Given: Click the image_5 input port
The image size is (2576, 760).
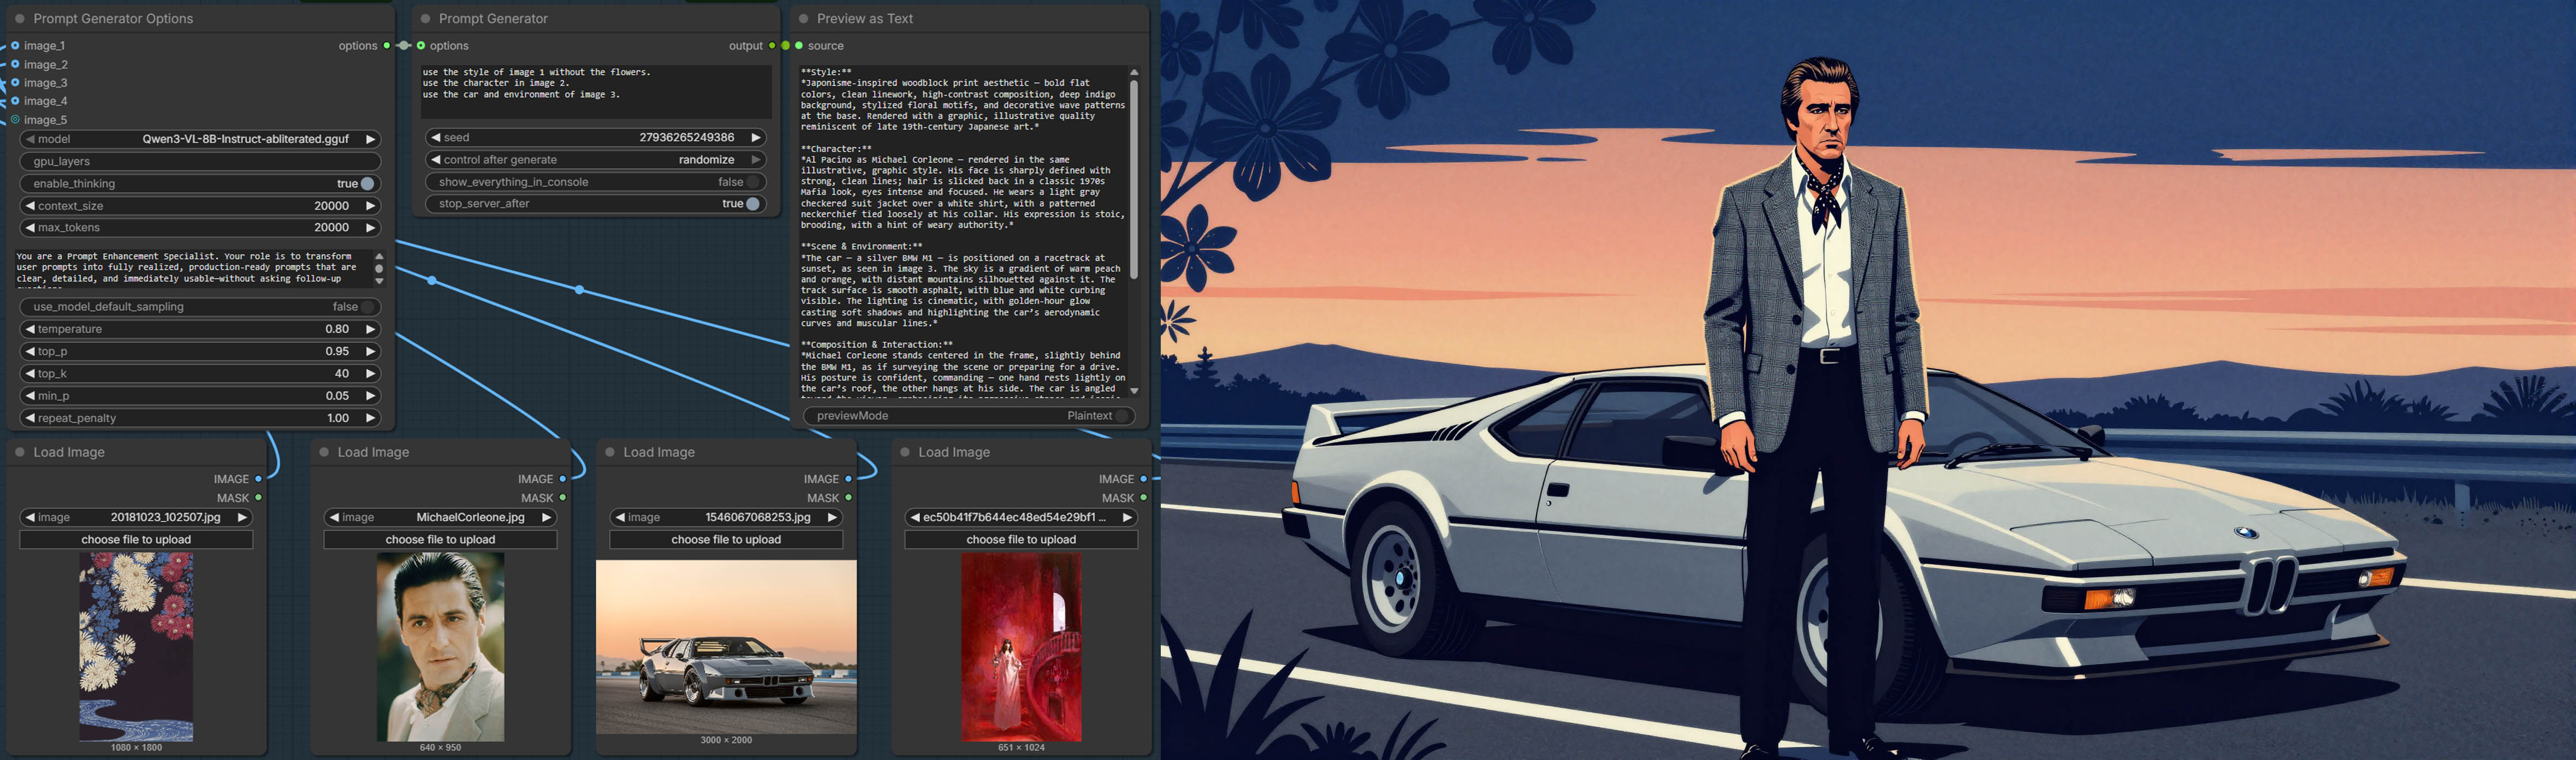Looking at the screenshot, I should tap(15, 120).
